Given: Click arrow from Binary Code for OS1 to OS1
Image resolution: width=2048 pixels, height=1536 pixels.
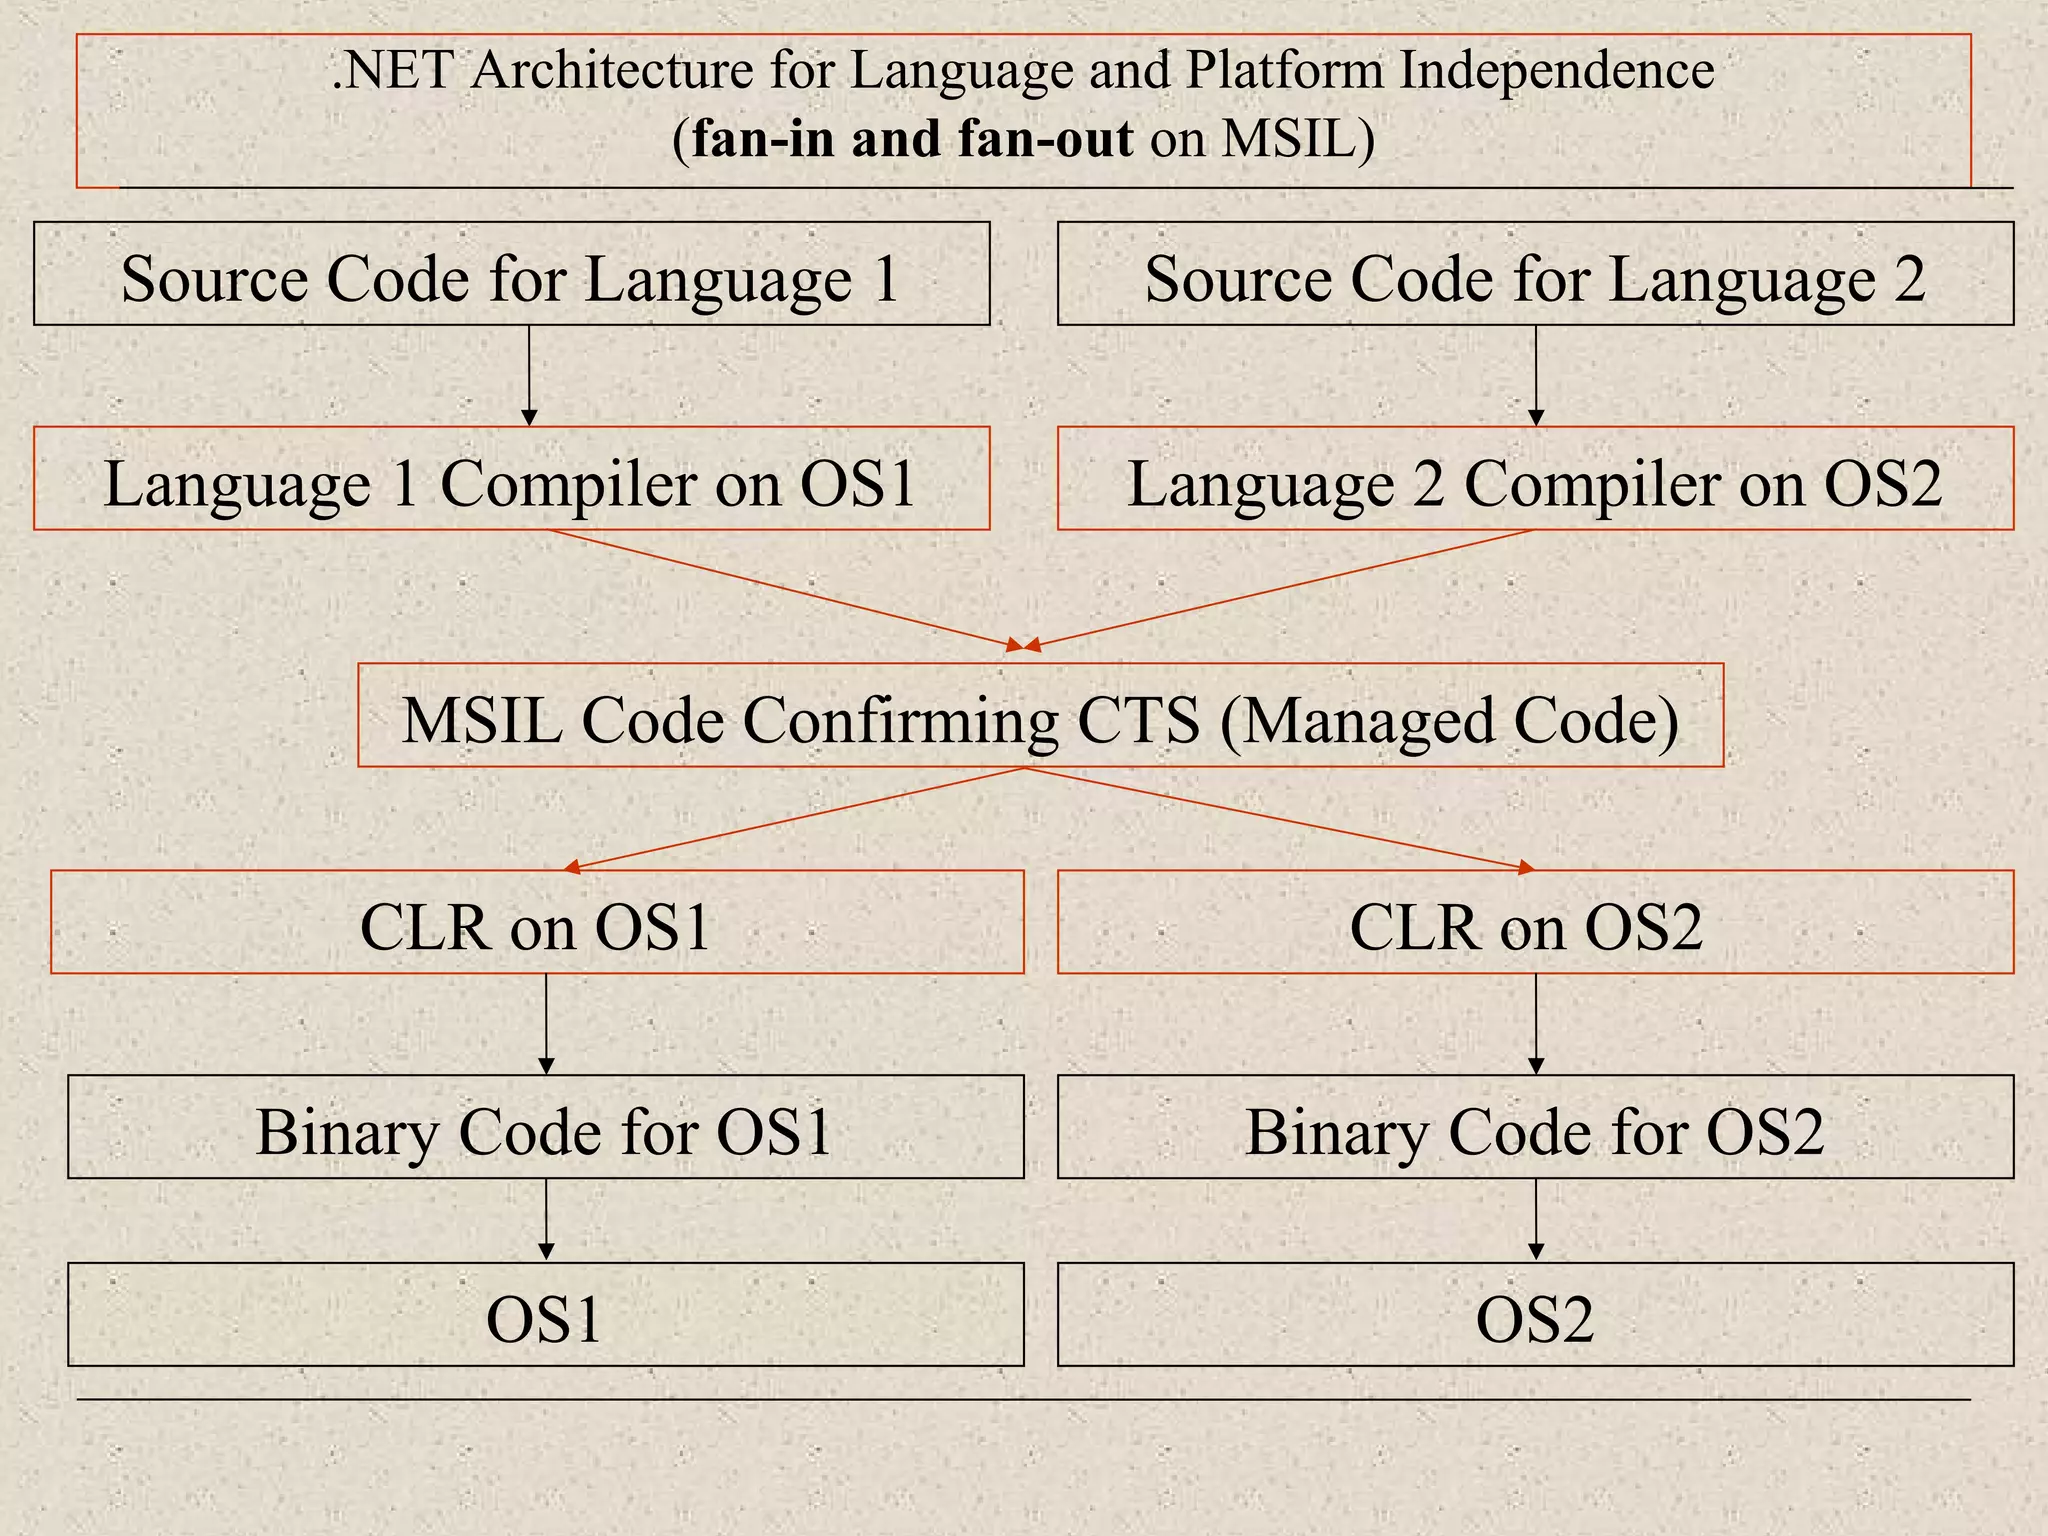Looking at the screenshot, I should (546, 1219).
